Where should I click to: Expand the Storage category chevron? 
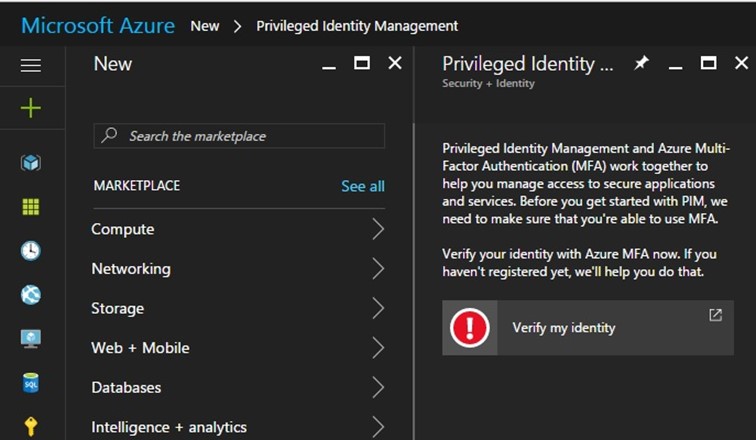coord(378,308)
